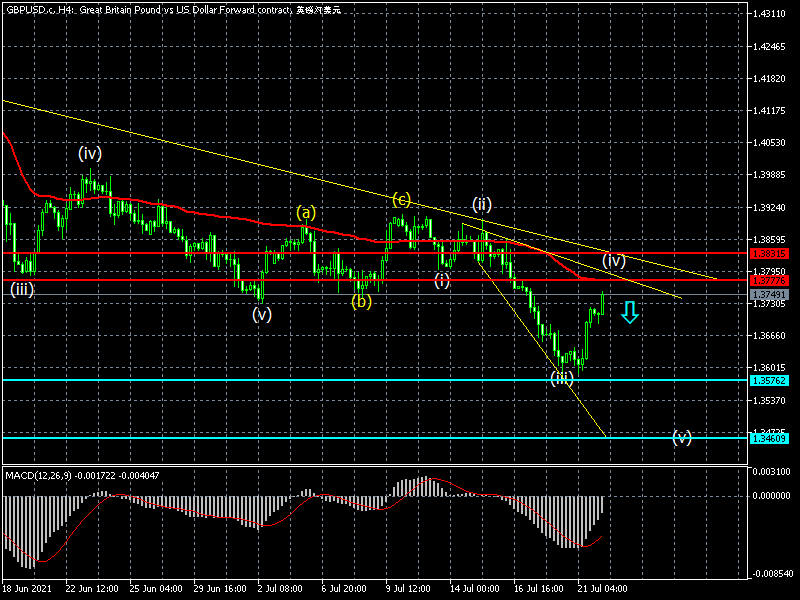Select the red 1.37775 price tag
Viewport: 800px width, 600px height.
(768, 284)
